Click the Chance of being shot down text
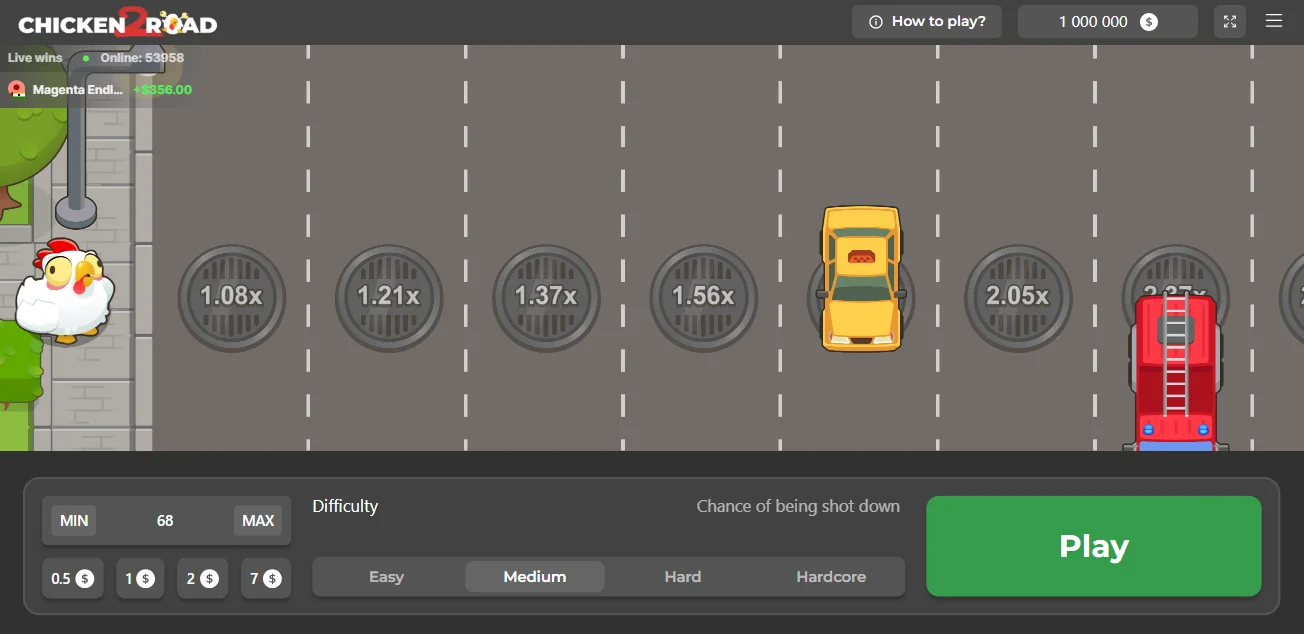 (798, 506)
